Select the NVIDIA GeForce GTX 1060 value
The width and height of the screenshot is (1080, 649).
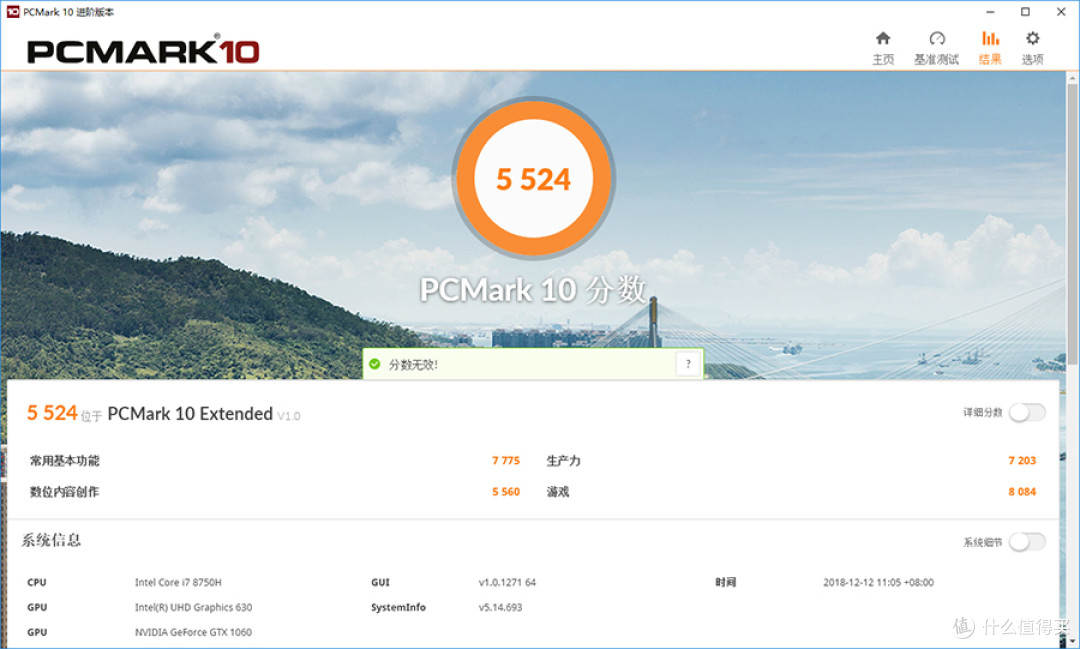click(194, 632)
